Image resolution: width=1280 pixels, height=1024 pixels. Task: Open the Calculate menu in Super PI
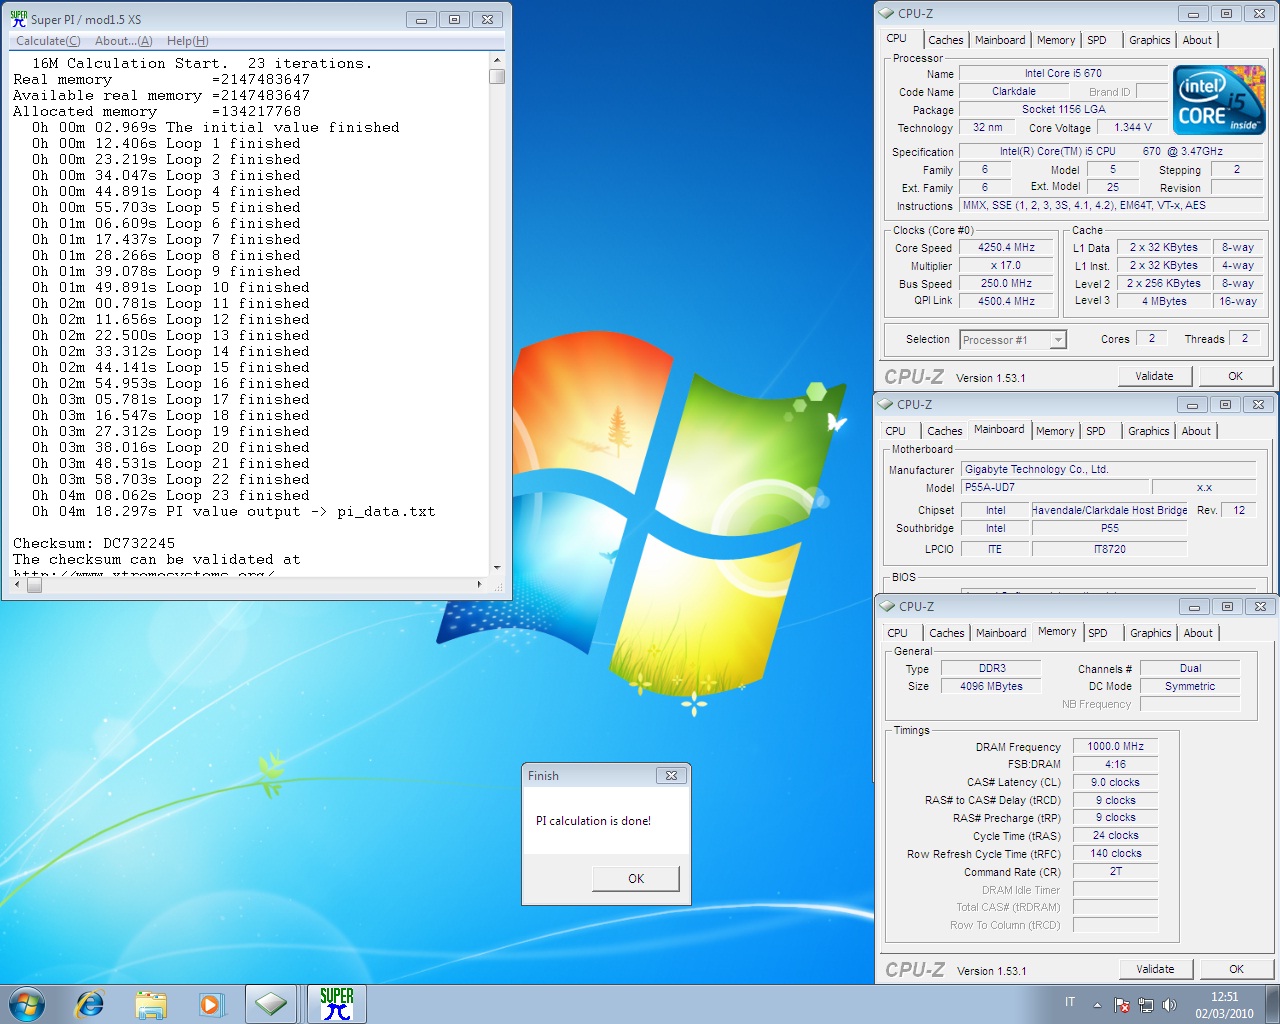(48, 41)
